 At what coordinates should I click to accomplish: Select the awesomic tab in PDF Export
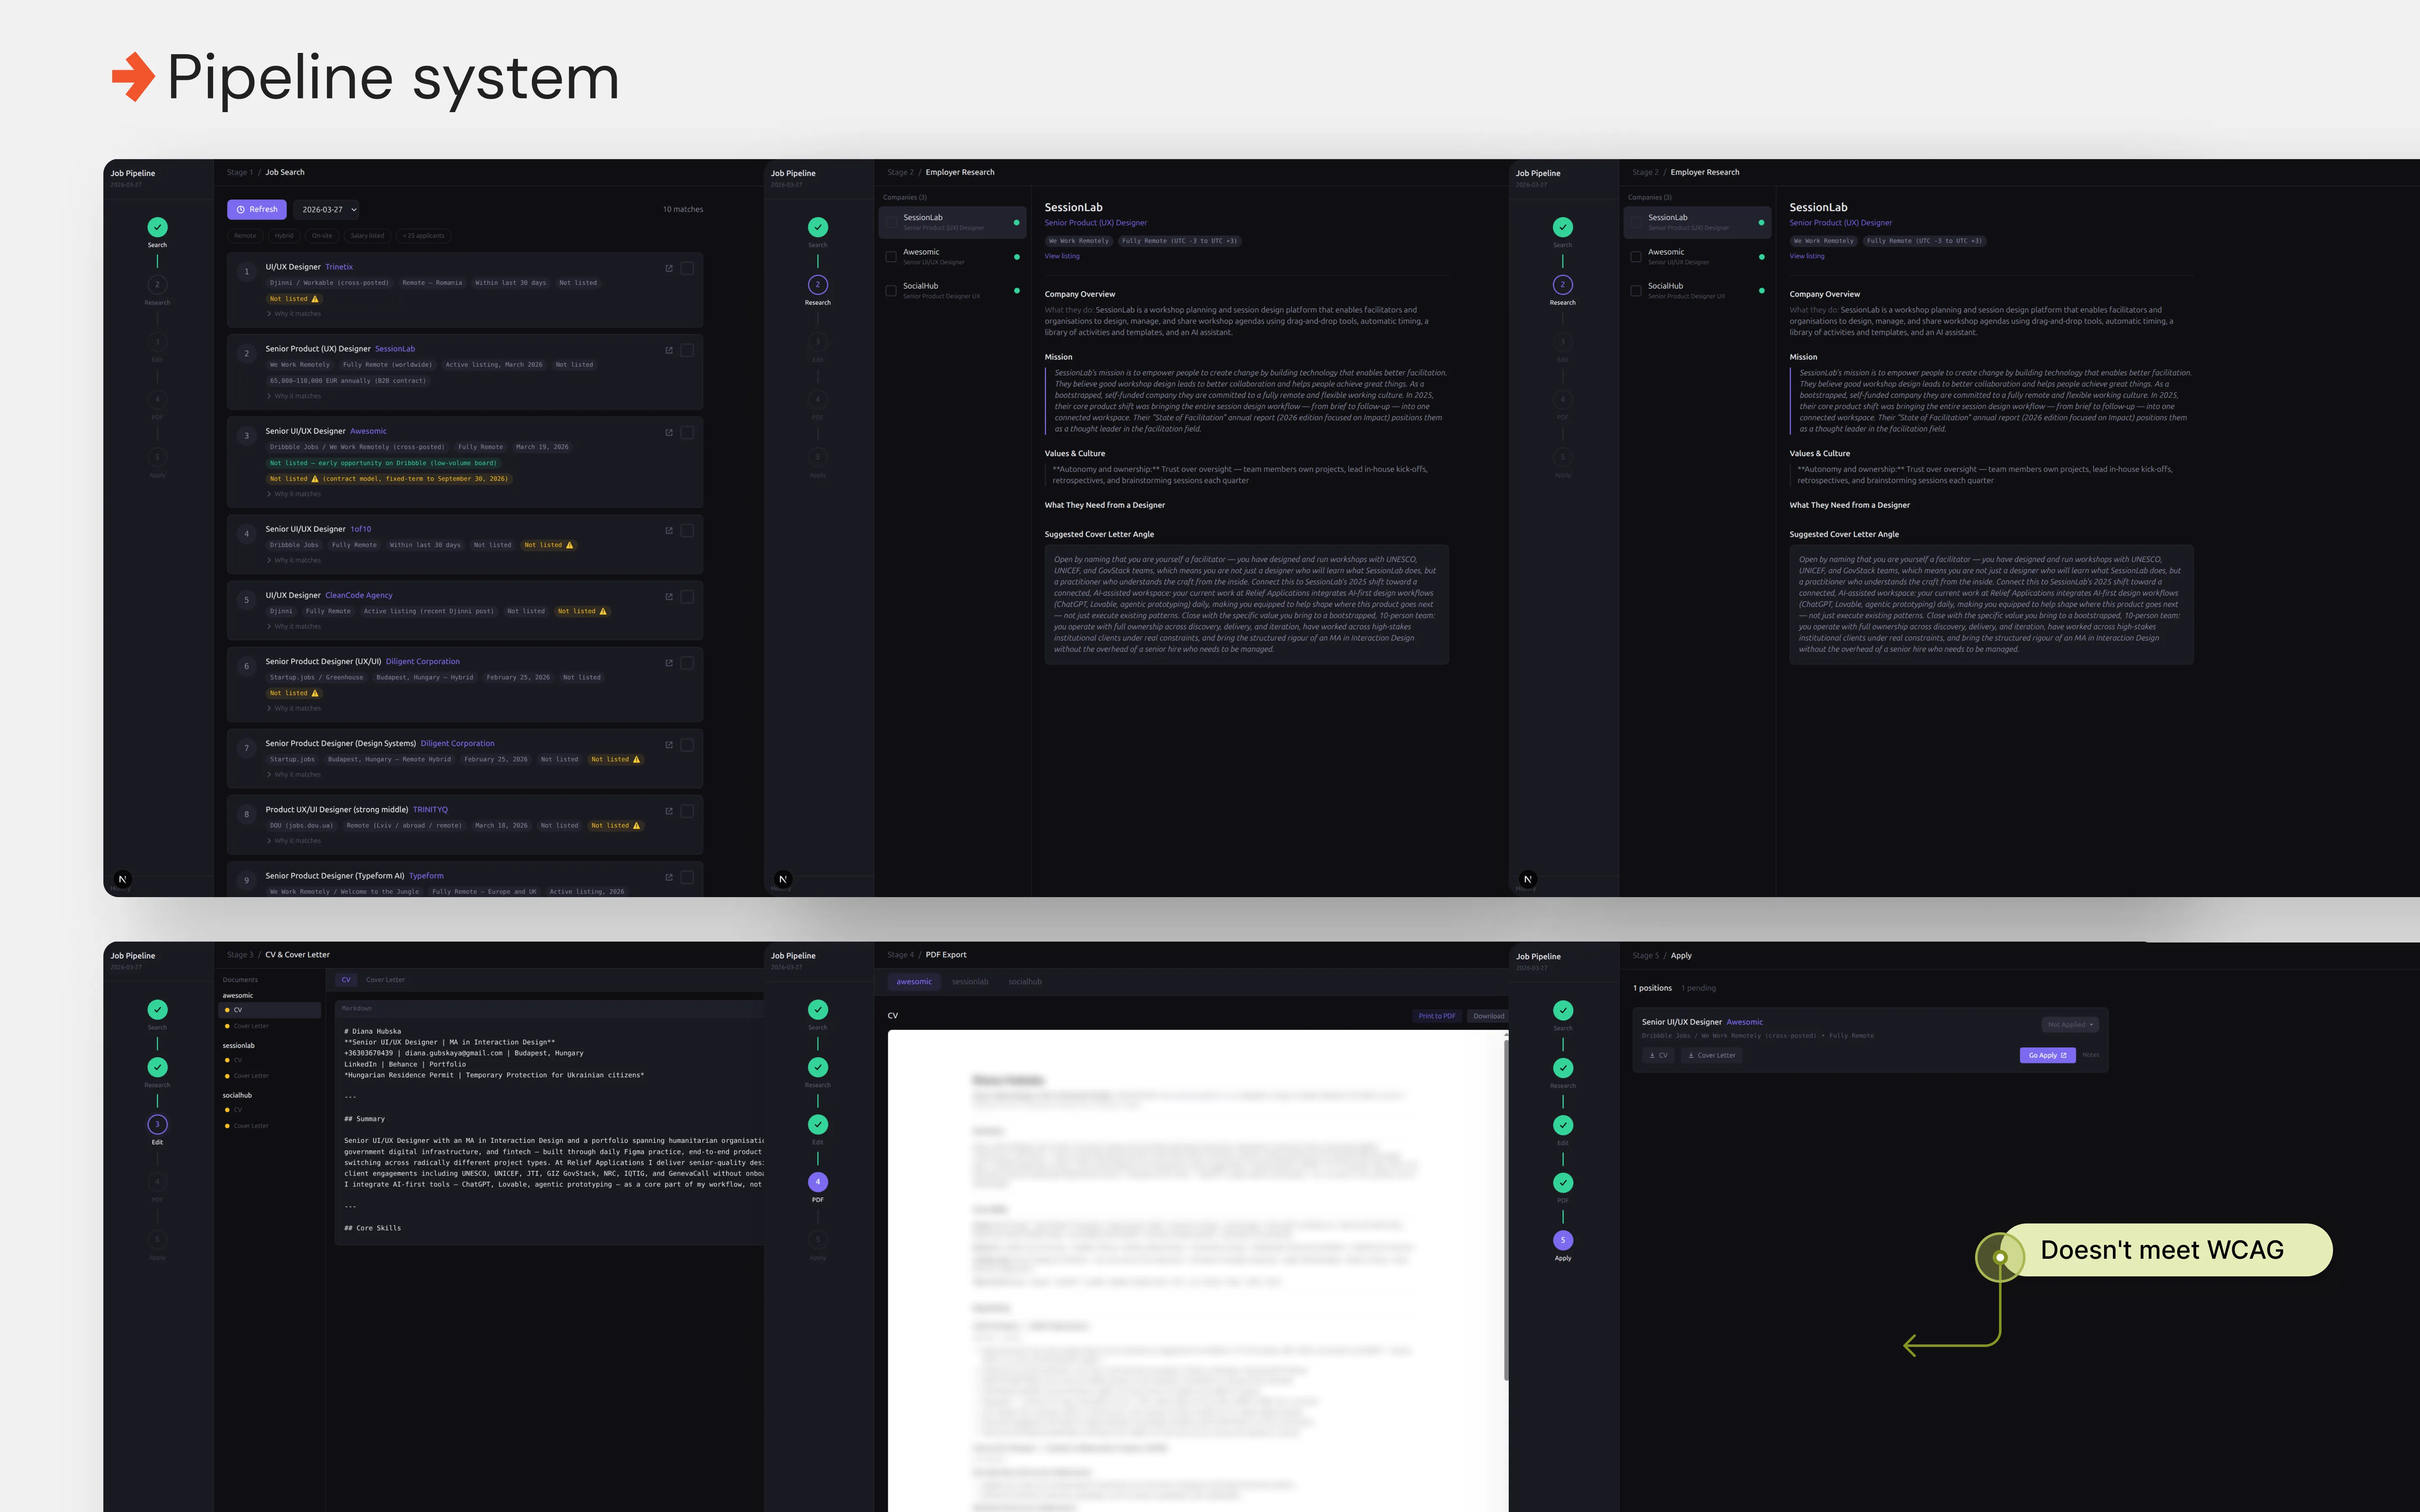point(914,982)
